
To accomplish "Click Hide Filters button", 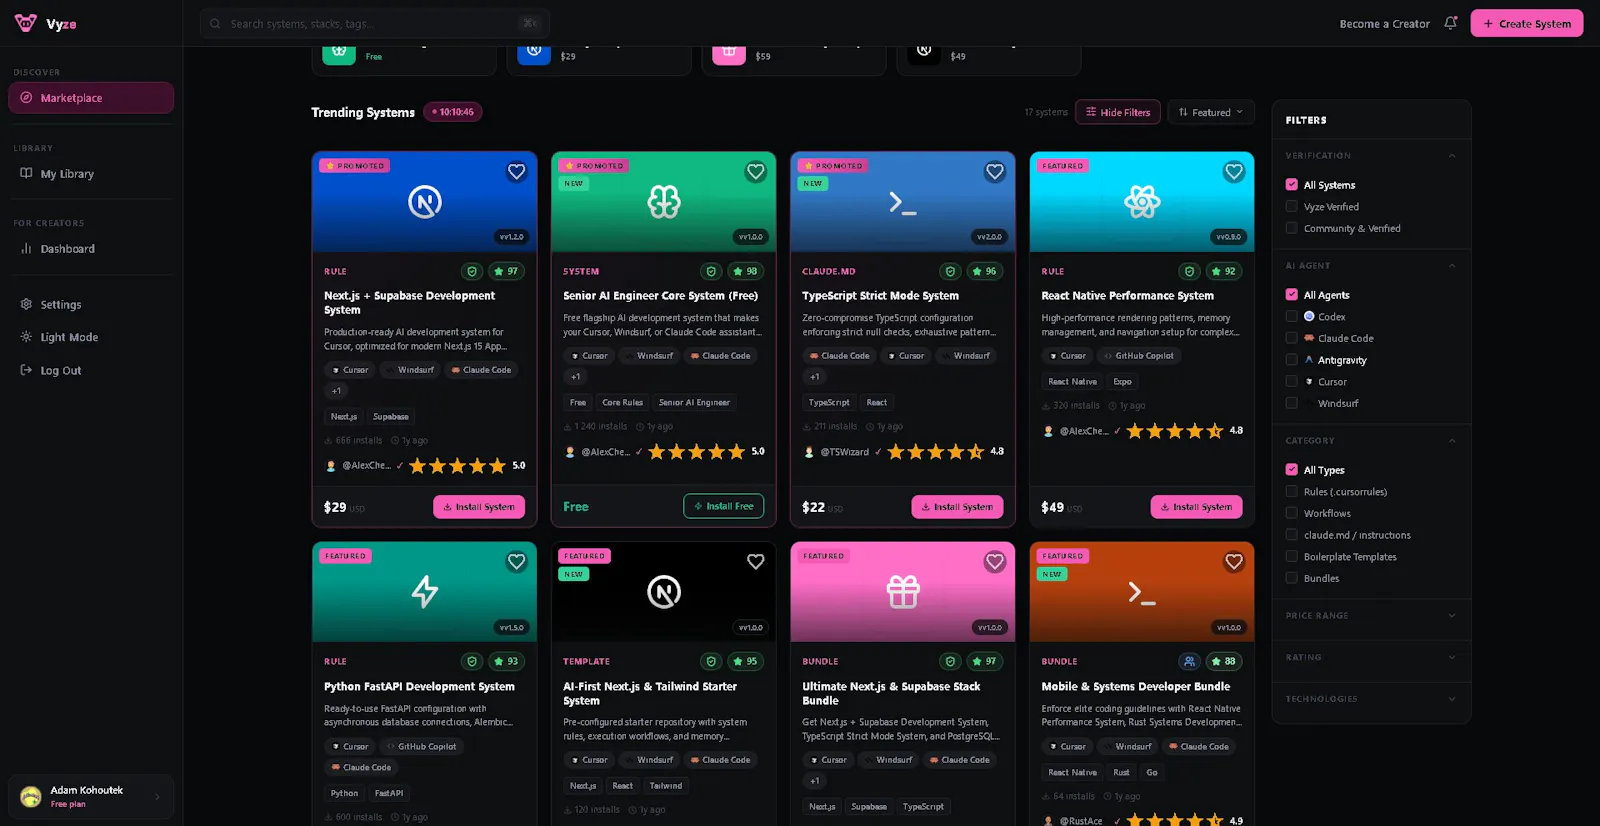I will tap(1118, 112).
